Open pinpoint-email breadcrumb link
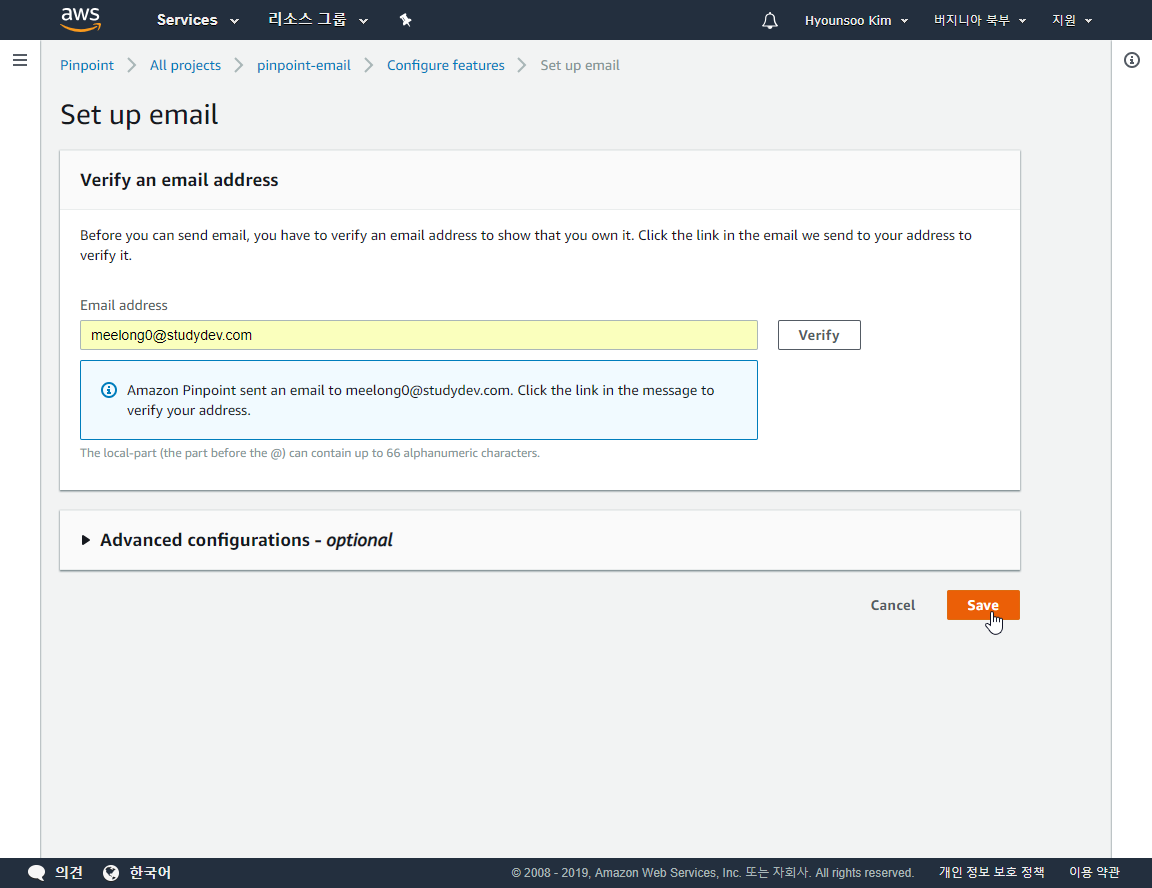The width and height of the screenshot is (1152, 888). [303, 65]
